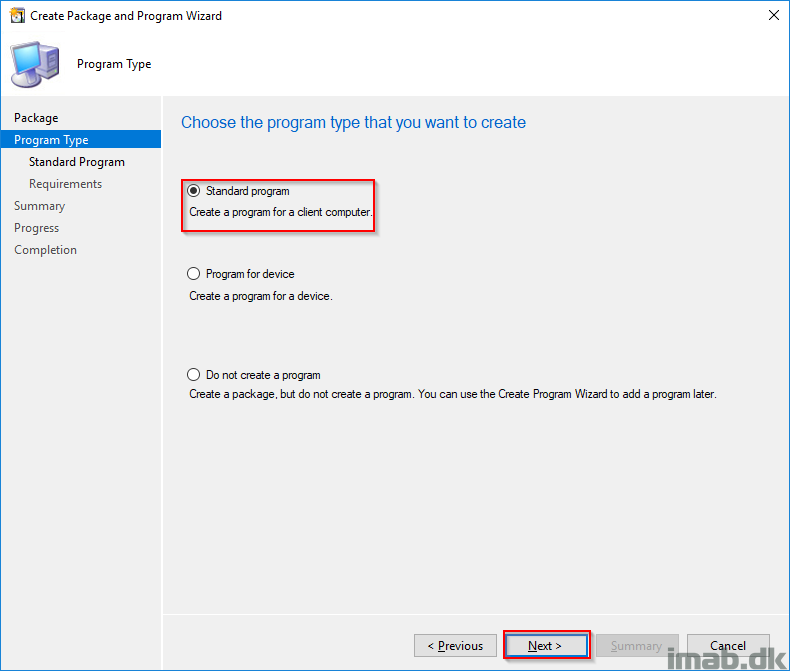Select the Progress sidebar step
The height and width of the screenshot is (671, 790).
pos(36,228)
